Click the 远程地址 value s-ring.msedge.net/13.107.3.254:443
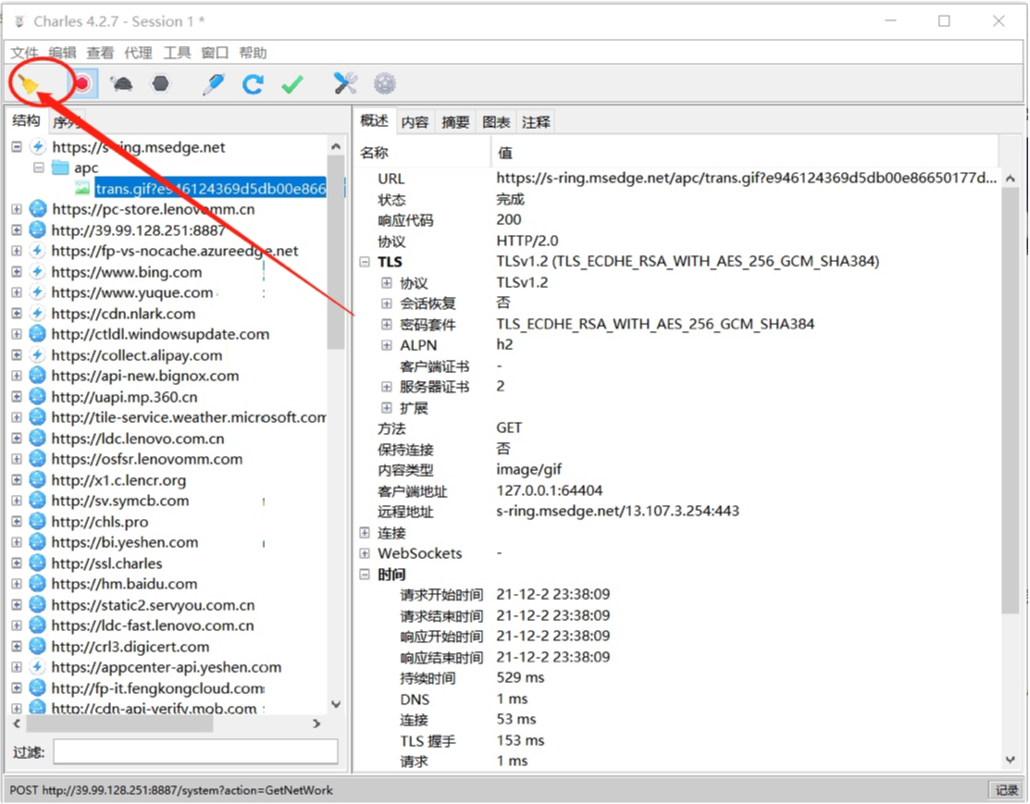The image size is (1030, 804). [x=617, y=511]
